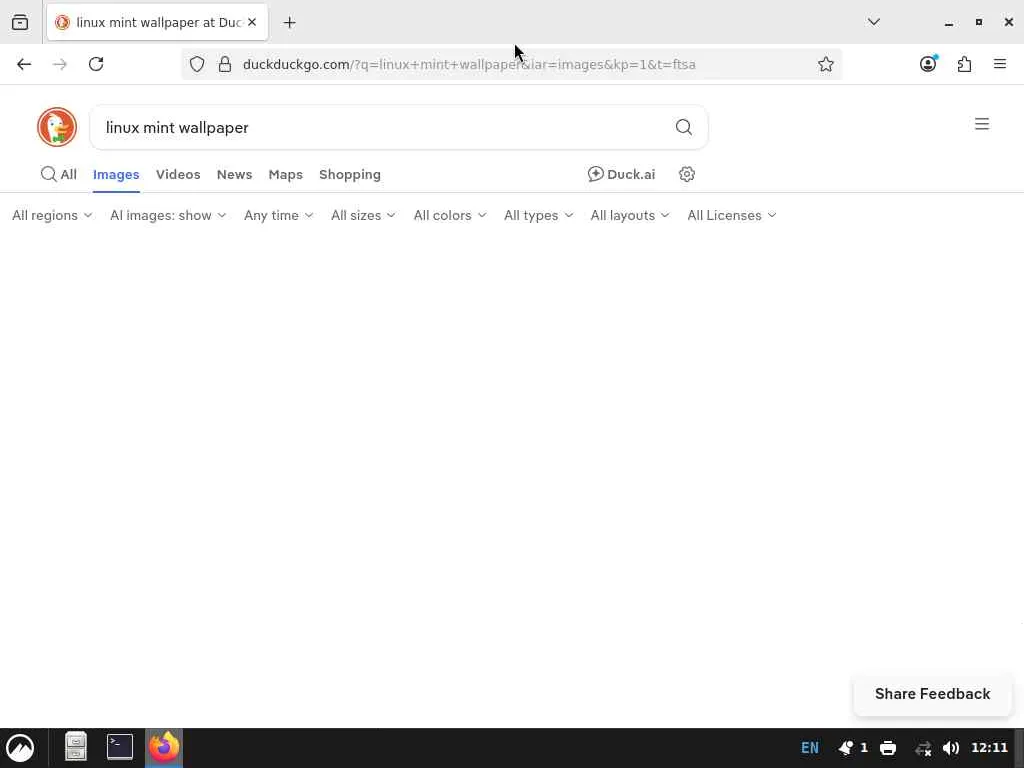Screen dimensions: 1024x768
Task: Click Firefox taskbar icon
Action: [163, 747]
